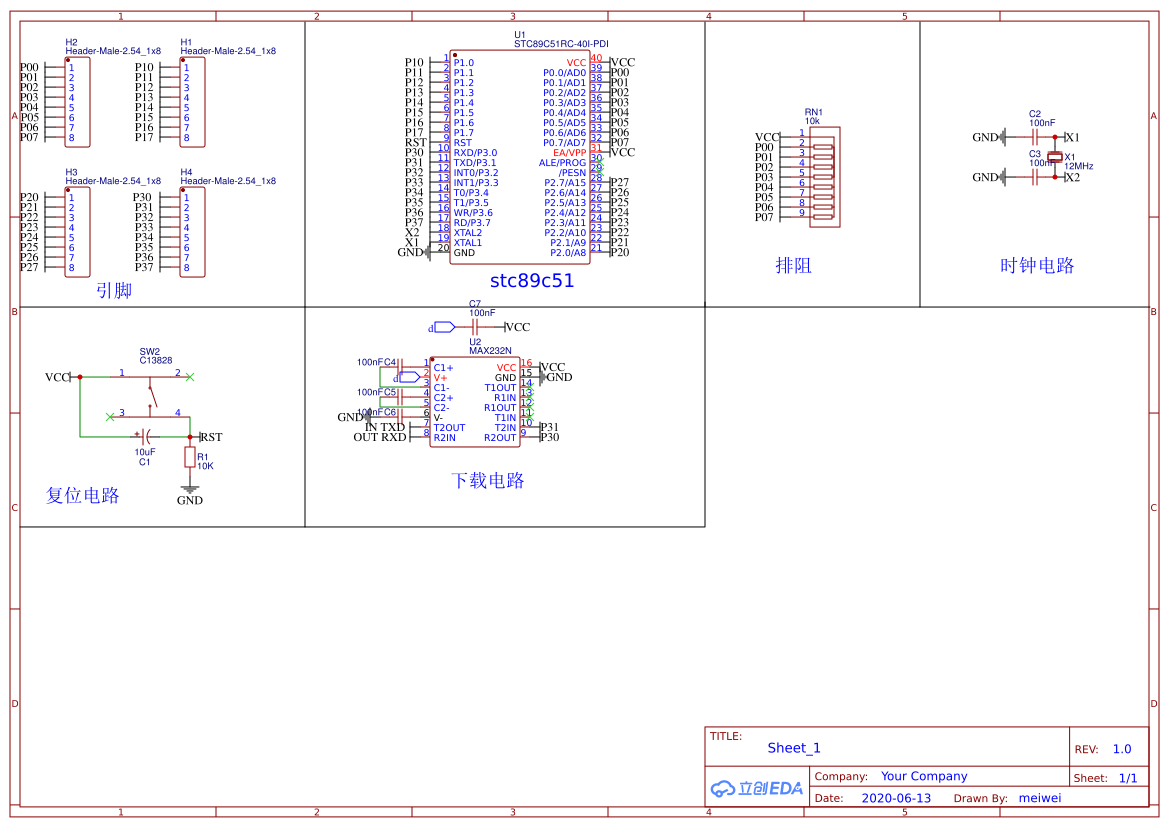Click the GND symbol below resistor R1
Image resolution: width=1169 pixels, height=827 pixels.
(x=190, y=490)
